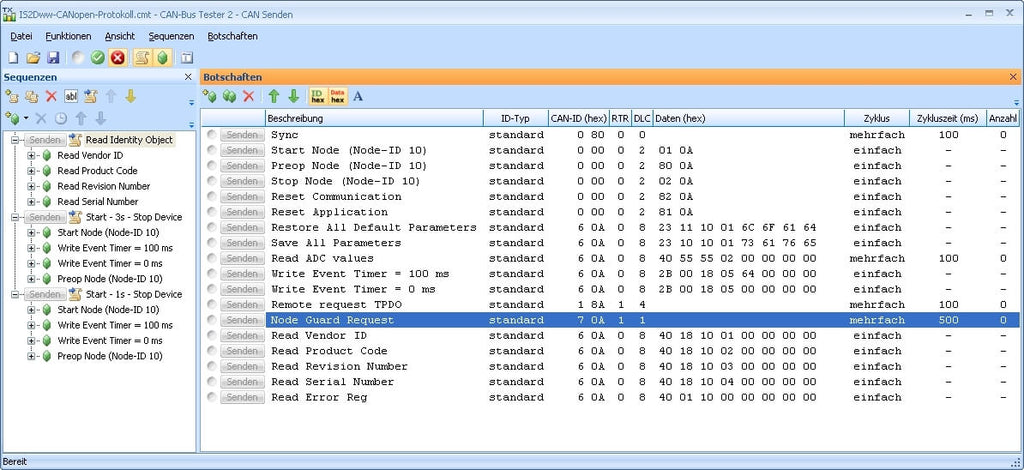Expand Write Event Timer = 100 ms under 3s sequence
The image size is (1024, 470).
coord(31,248)
